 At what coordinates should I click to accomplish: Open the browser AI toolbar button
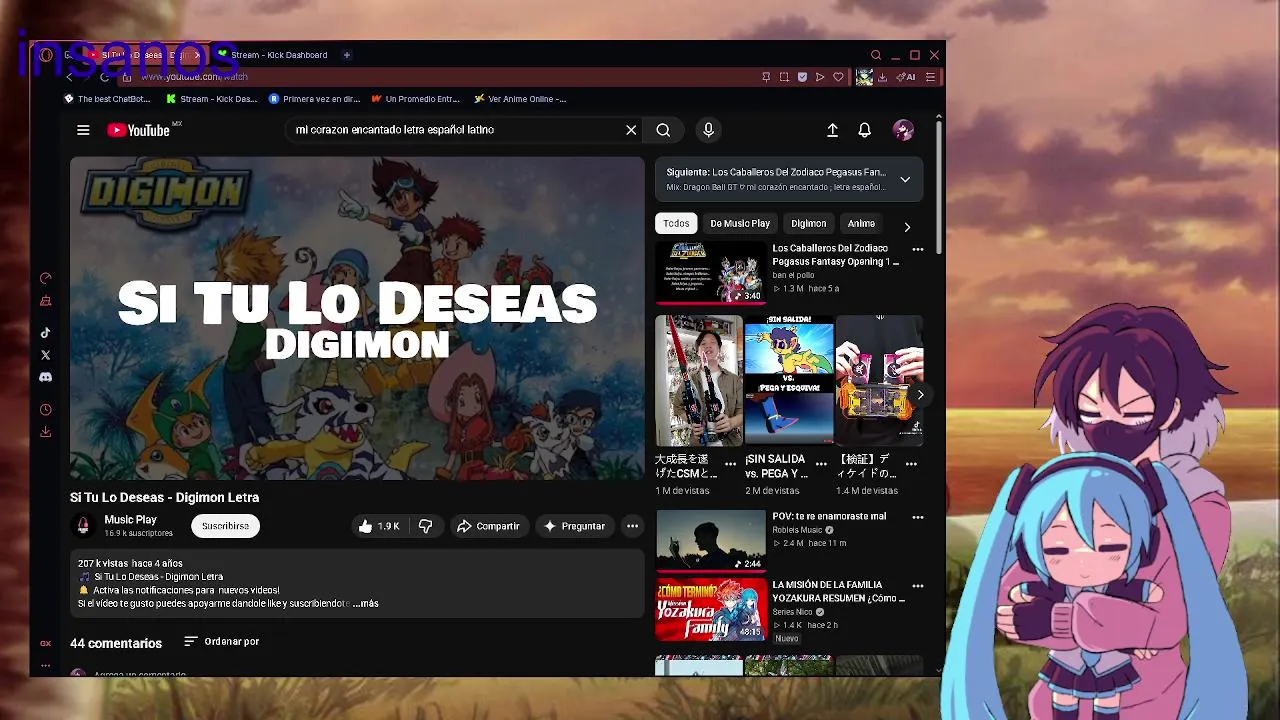[906, 77]
